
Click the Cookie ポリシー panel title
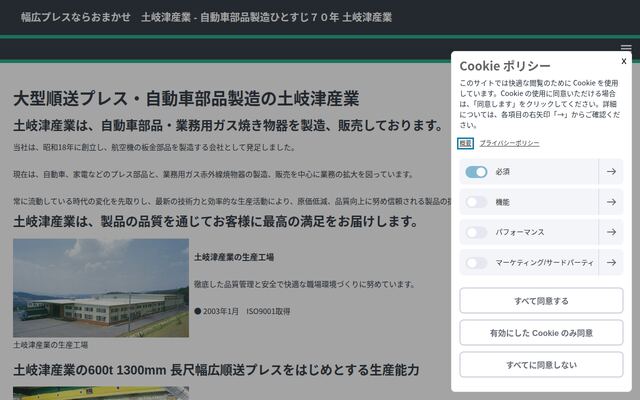(505, 66)
